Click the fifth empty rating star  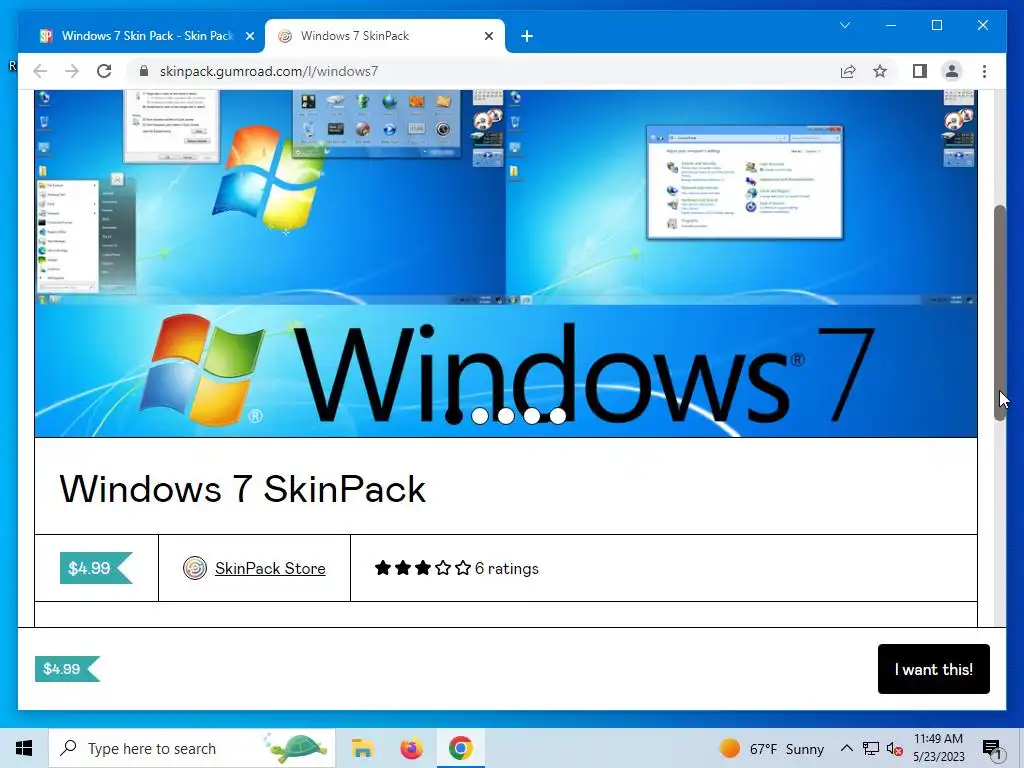coord(463,568)
